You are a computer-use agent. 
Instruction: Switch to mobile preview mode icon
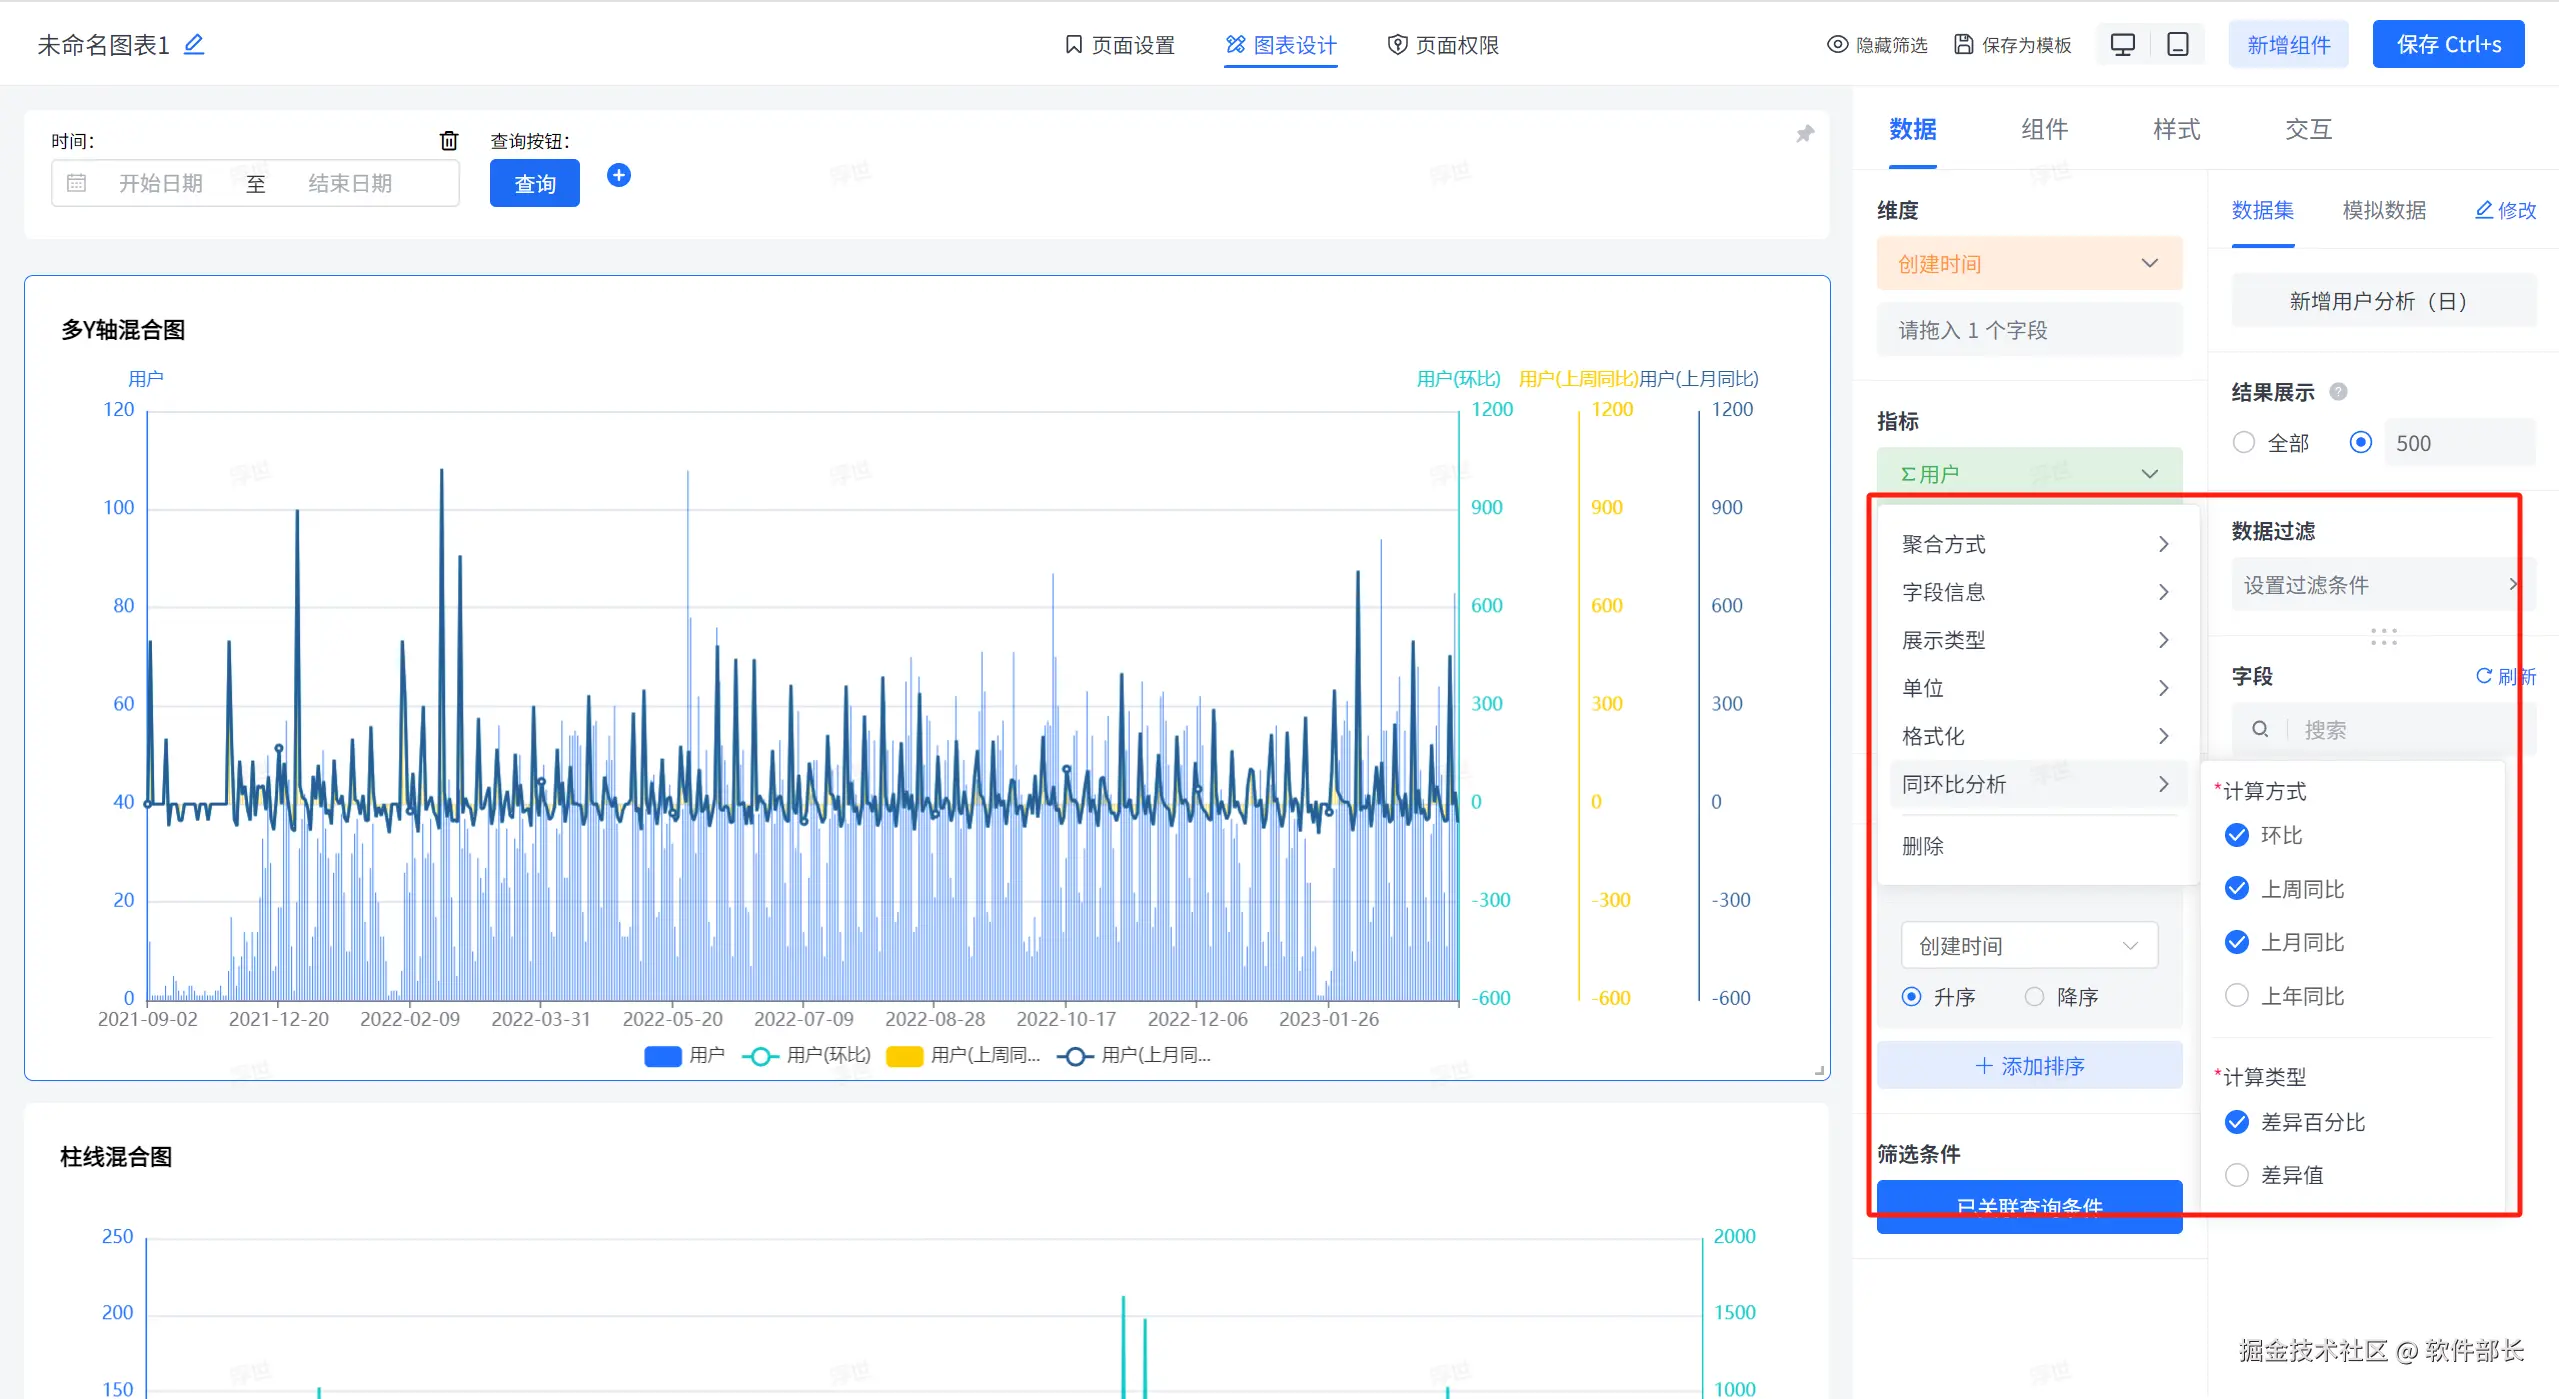(2177, 45)
